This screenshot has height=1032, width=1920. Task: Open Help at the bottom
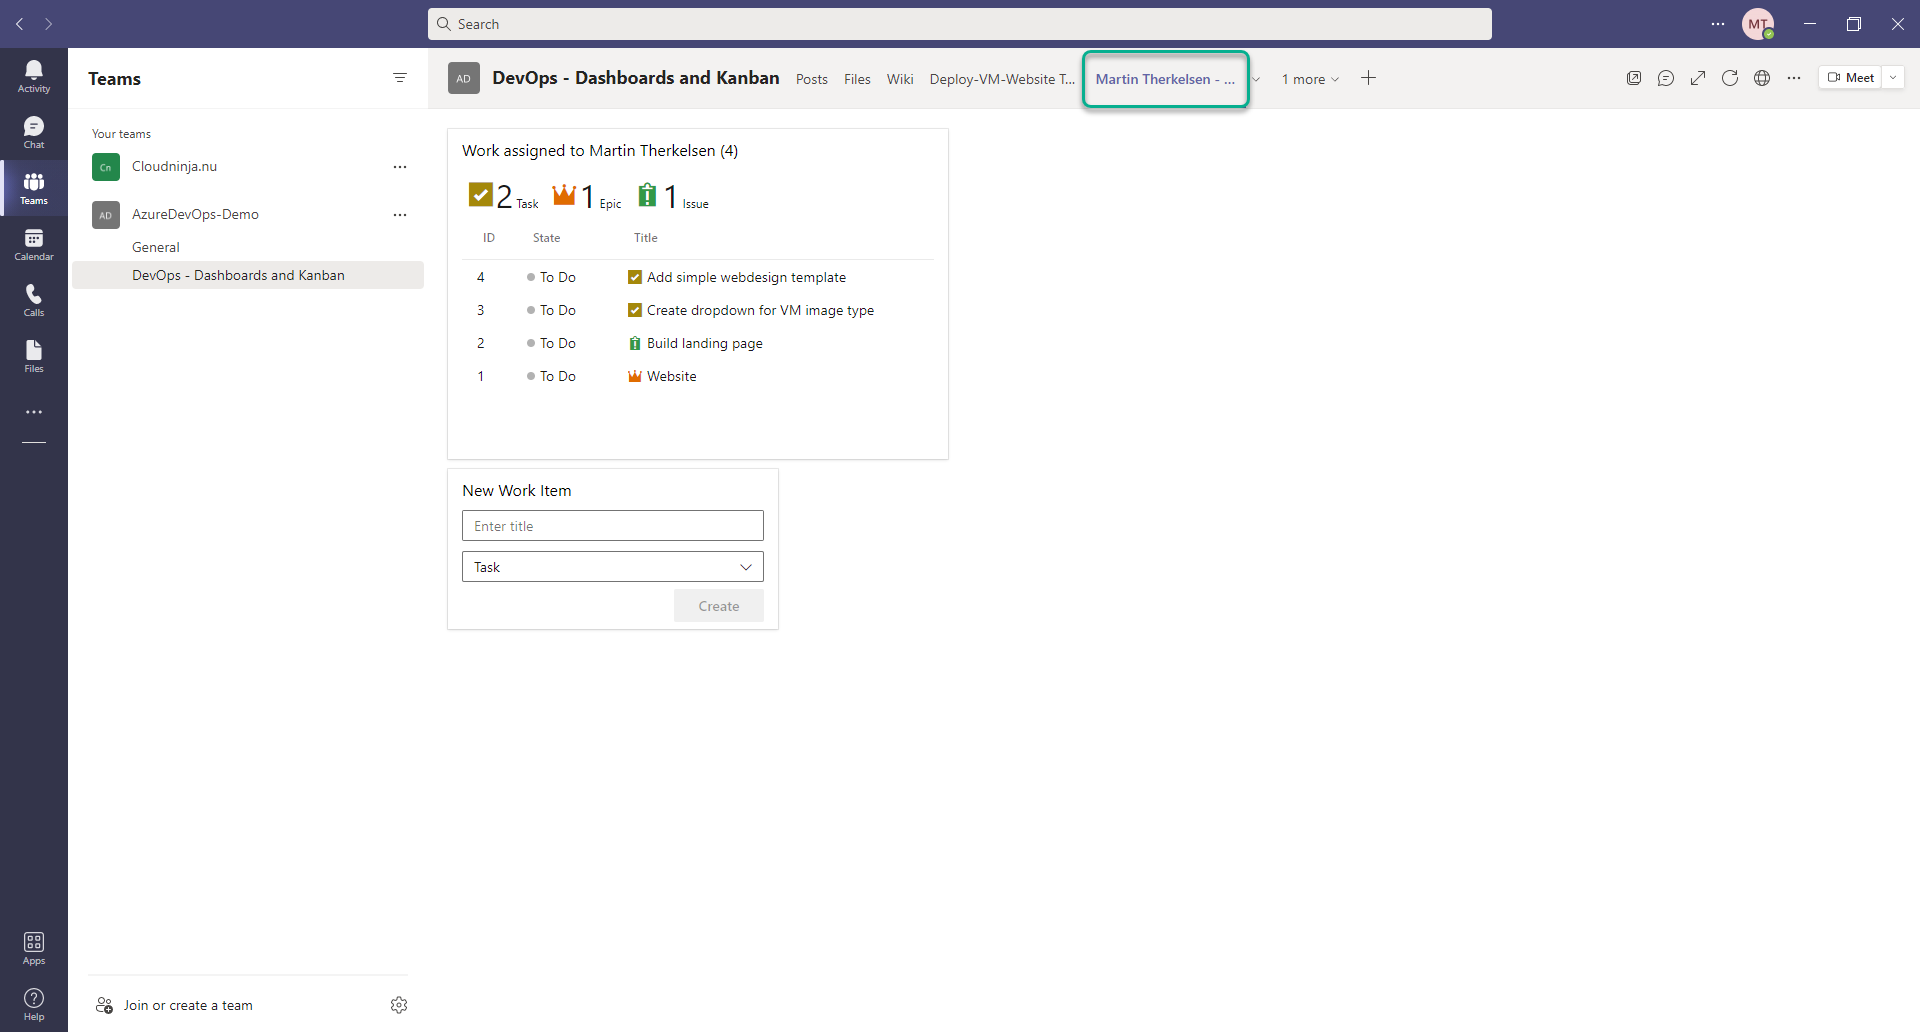point(34,1004)
